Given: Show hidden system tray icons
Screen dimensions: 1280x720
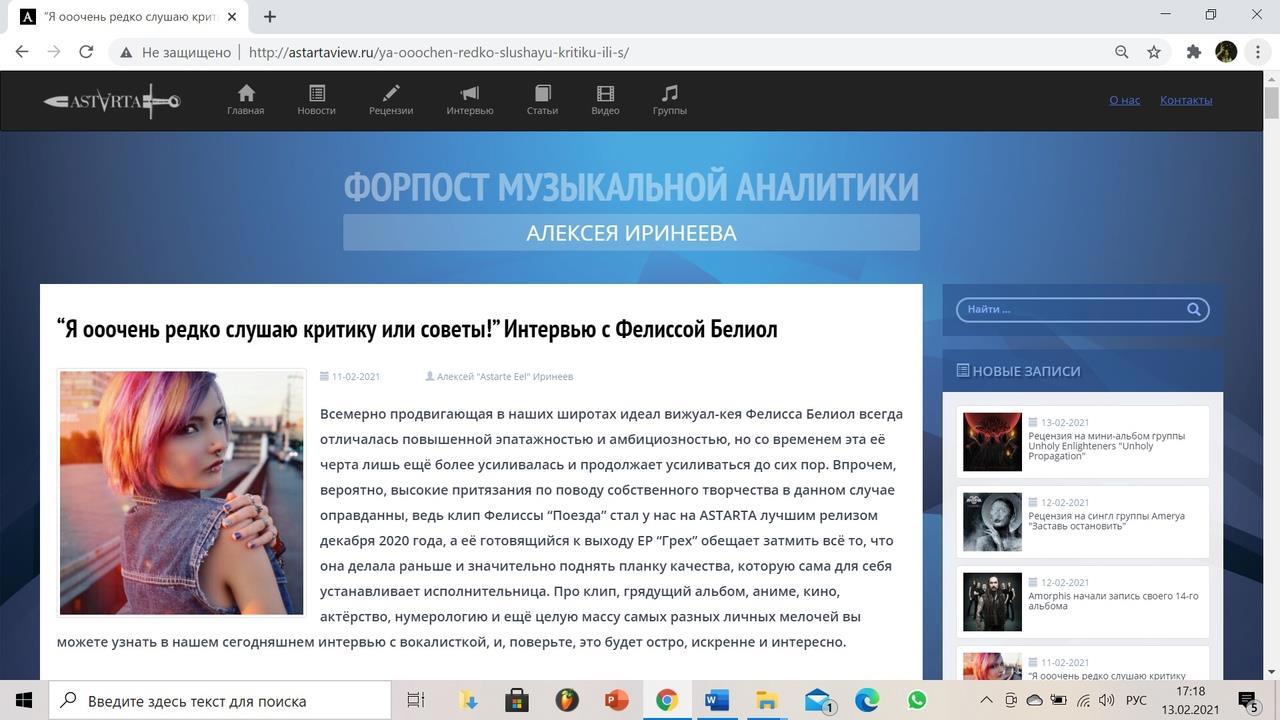Looking at the screenshot, I should (x=986, y=701).
